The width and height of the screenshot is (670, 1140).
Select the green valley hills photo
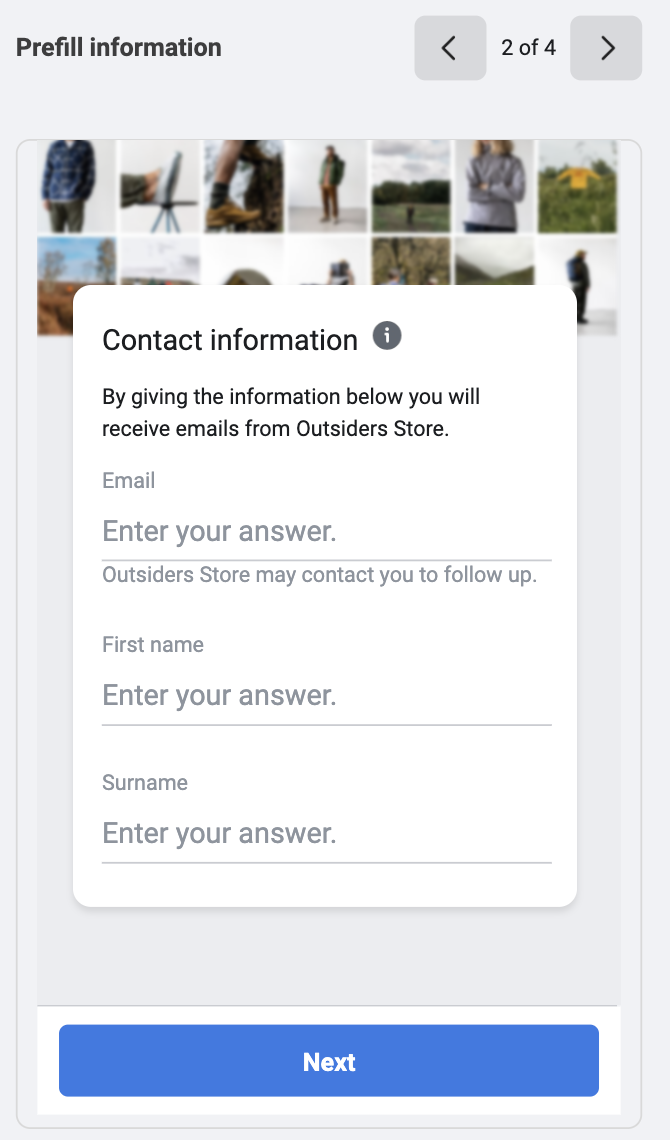494,262
